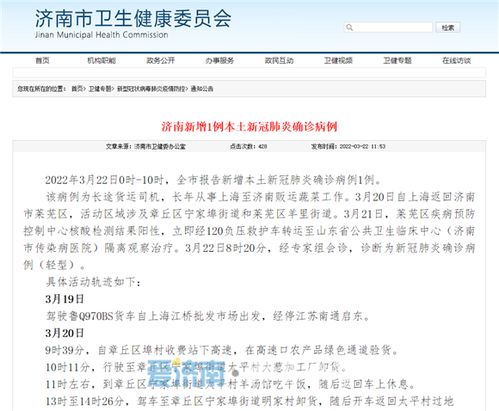The height and width of the screenshot is (411, 499).
Task: Click the magnifier icon in the search box
Action: tap(349, 27)
